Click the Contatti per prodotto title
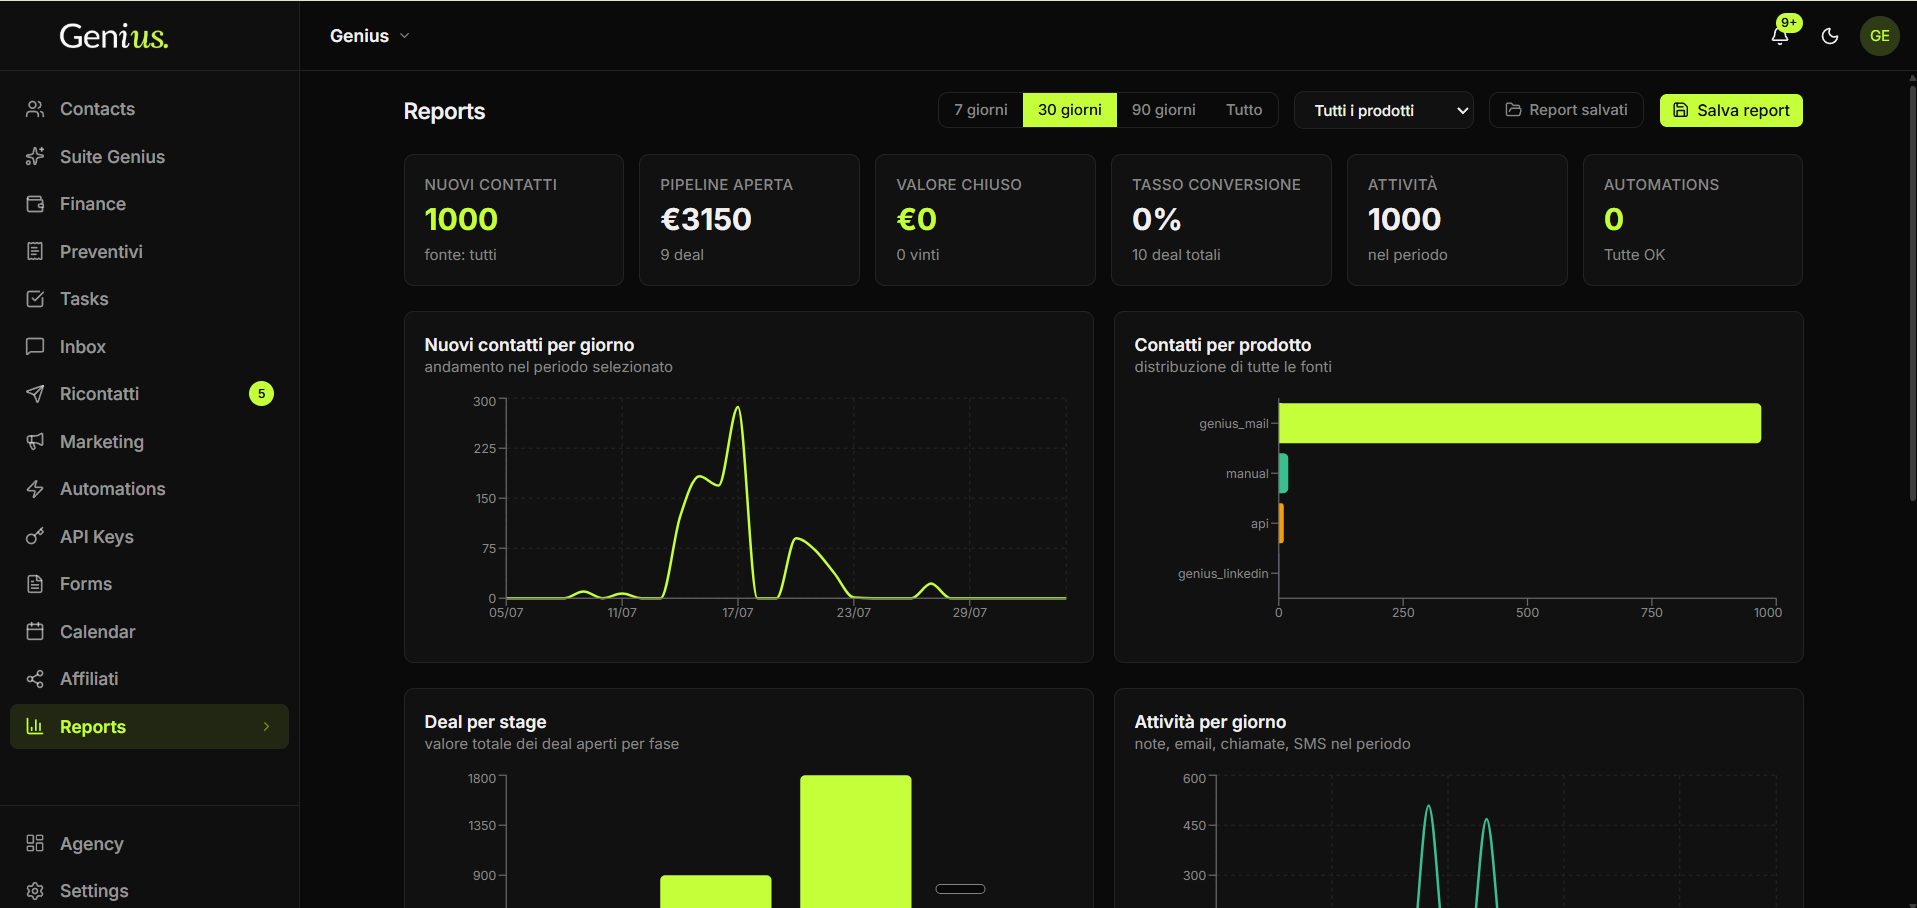Image resolution: width=1917 pixels, height=908 pixels. click(1222, 345)
